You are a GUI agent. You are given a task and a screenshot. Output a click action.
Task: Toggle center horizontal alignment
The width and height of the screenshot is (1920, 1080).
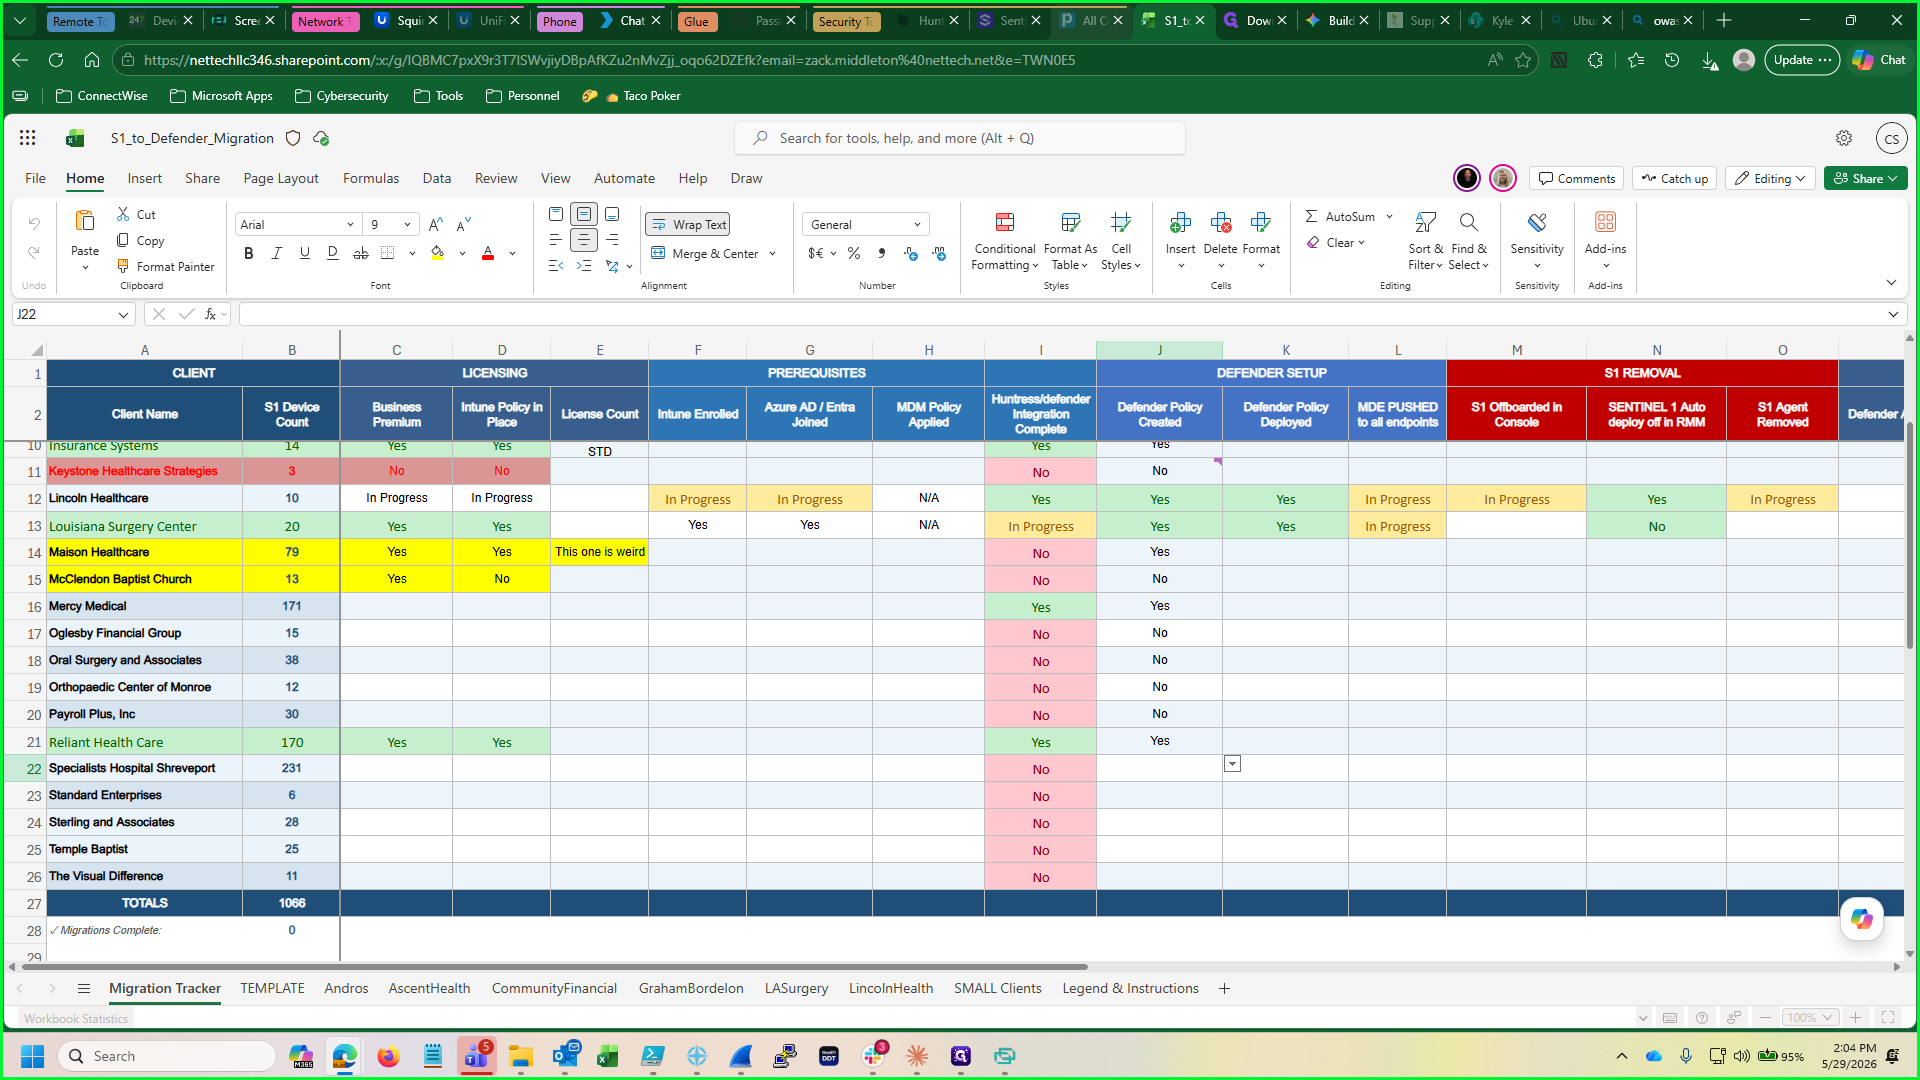tap(584, 240)
